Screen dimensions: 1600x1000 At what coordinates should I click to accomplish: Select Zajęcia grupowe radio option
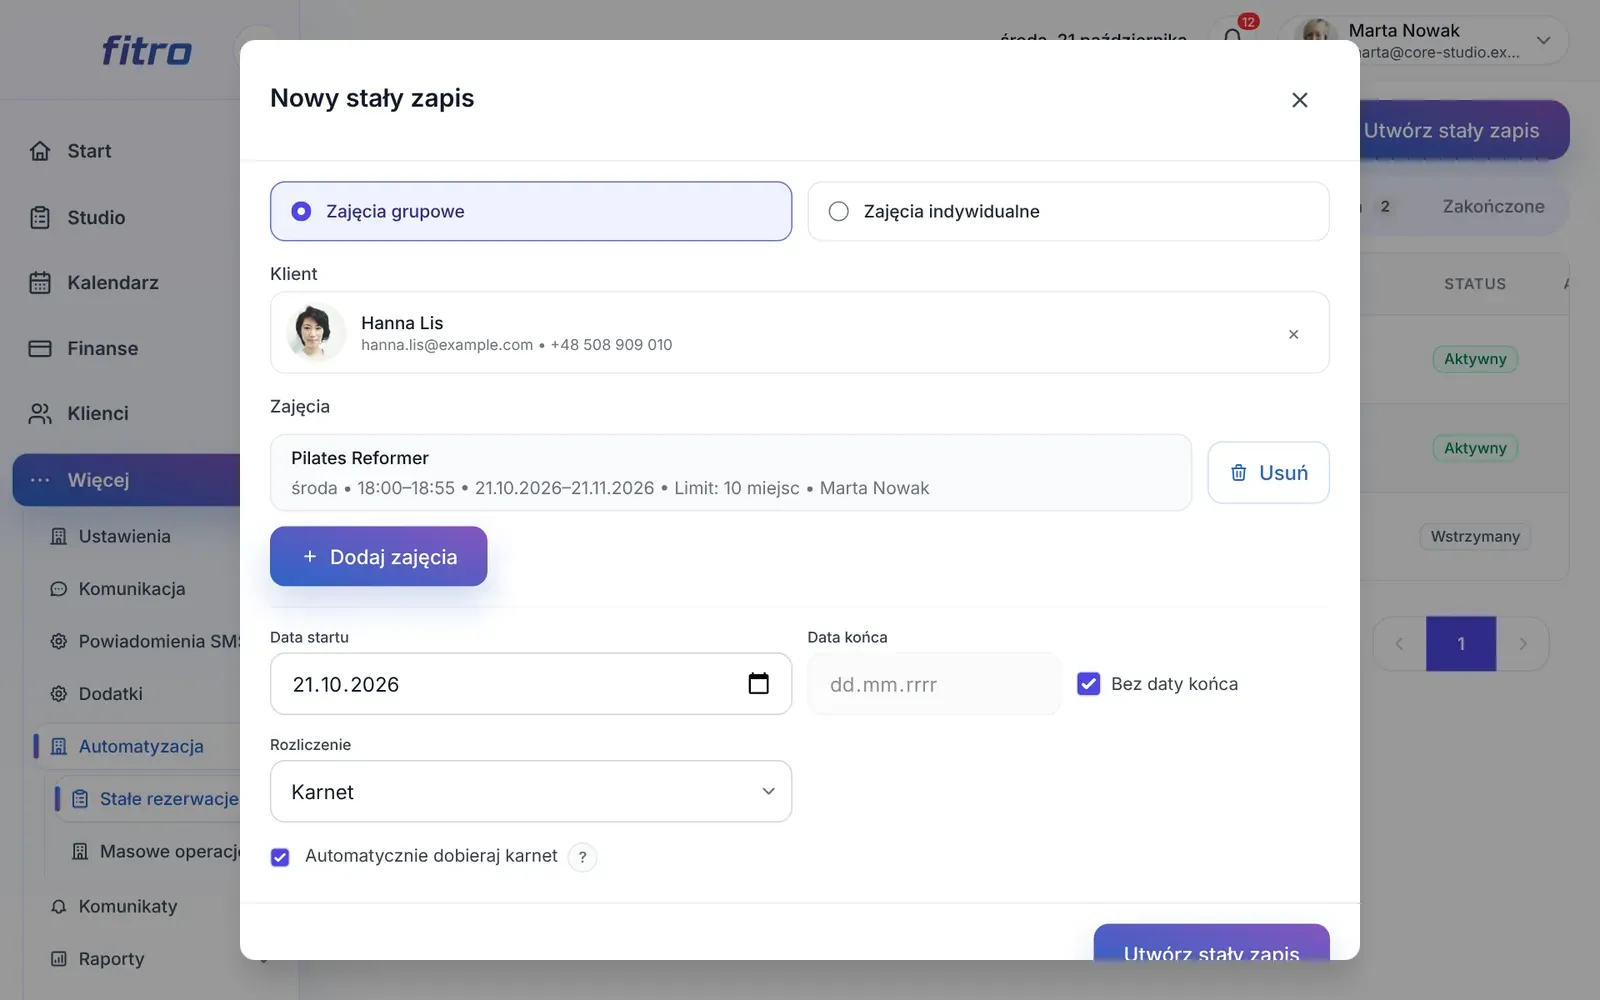tap(531, 211)
